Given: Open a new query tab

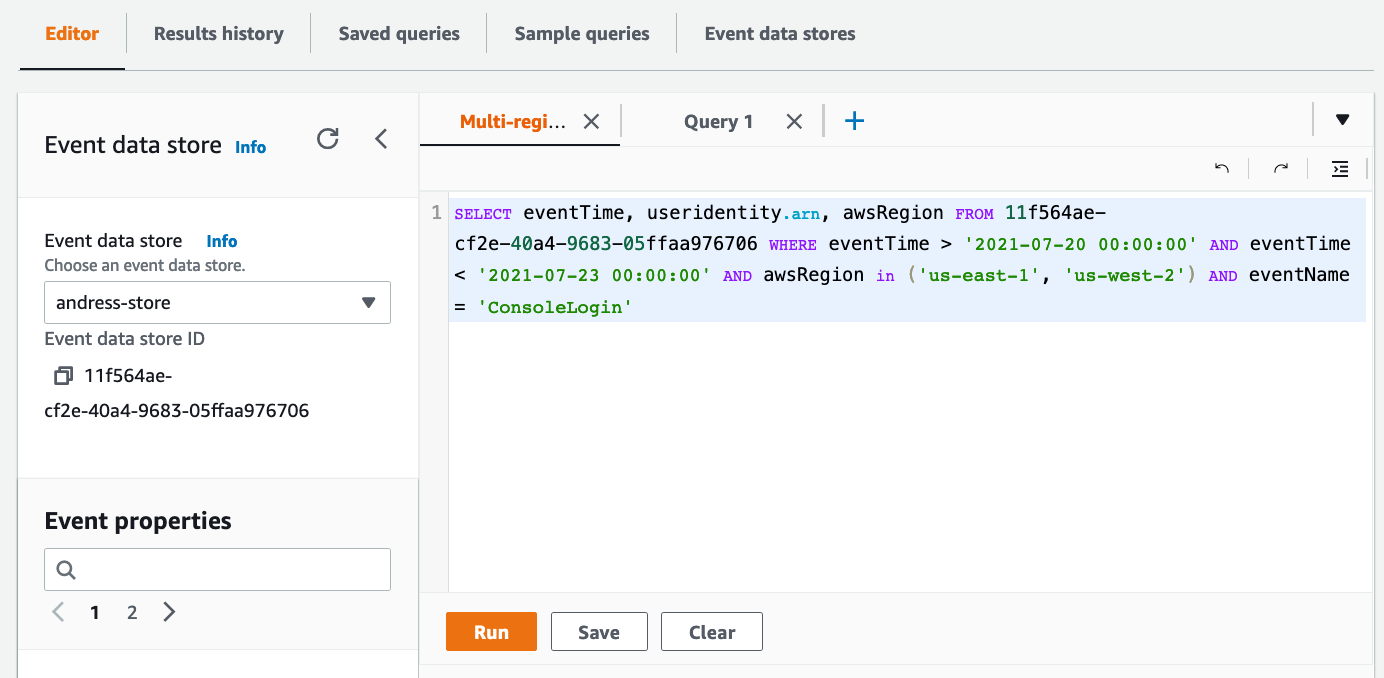Looking at the screenshot, I should pos(854,120).
